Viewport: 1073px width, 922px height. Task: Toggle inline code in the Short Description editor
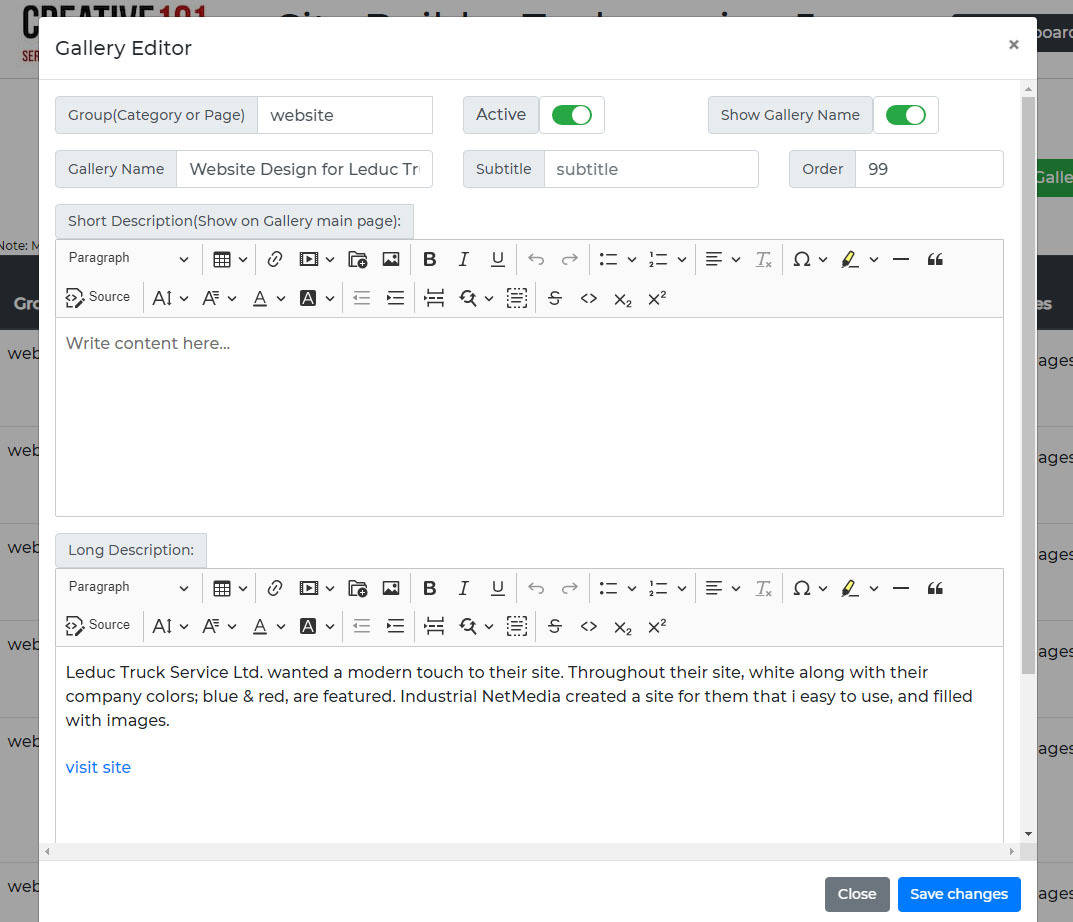(589, 298)
